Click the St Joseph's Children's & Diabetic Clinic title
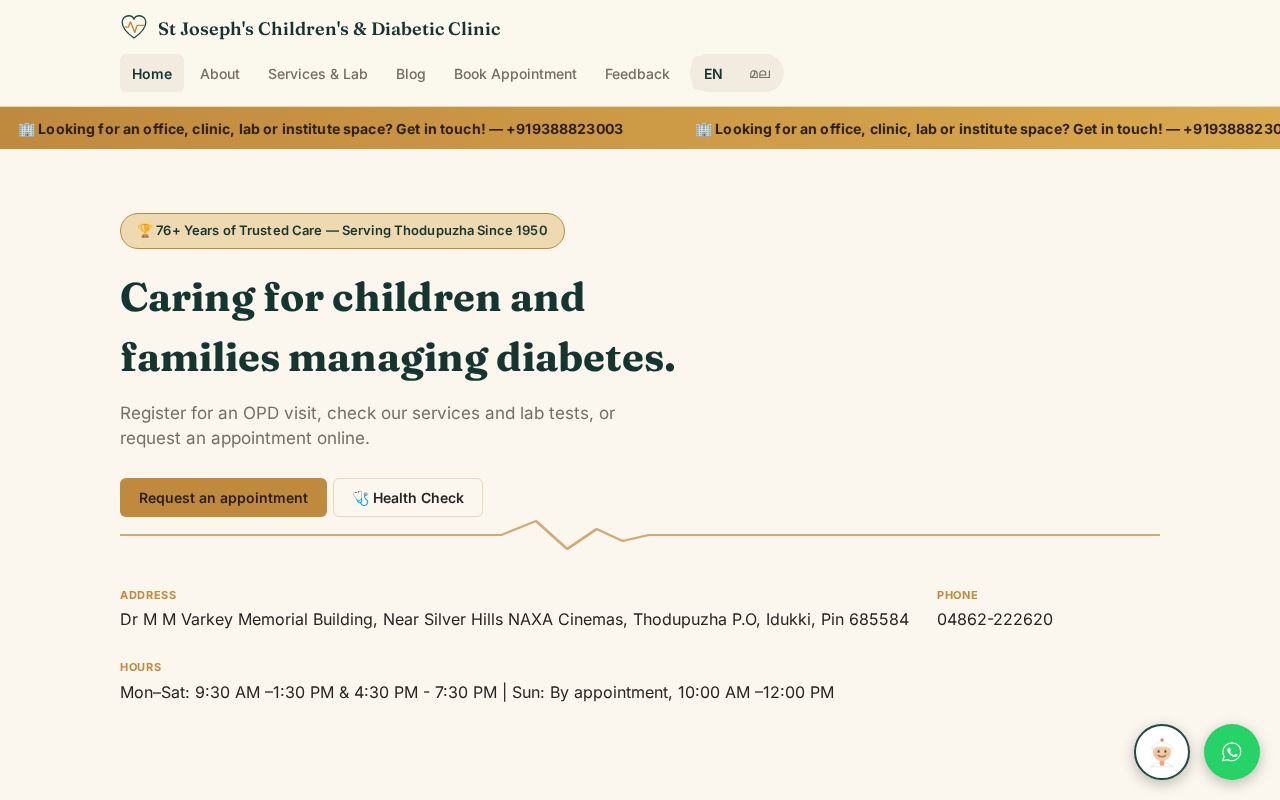The height and width of the screenshot is (800, 1280). tap(329, 29)
